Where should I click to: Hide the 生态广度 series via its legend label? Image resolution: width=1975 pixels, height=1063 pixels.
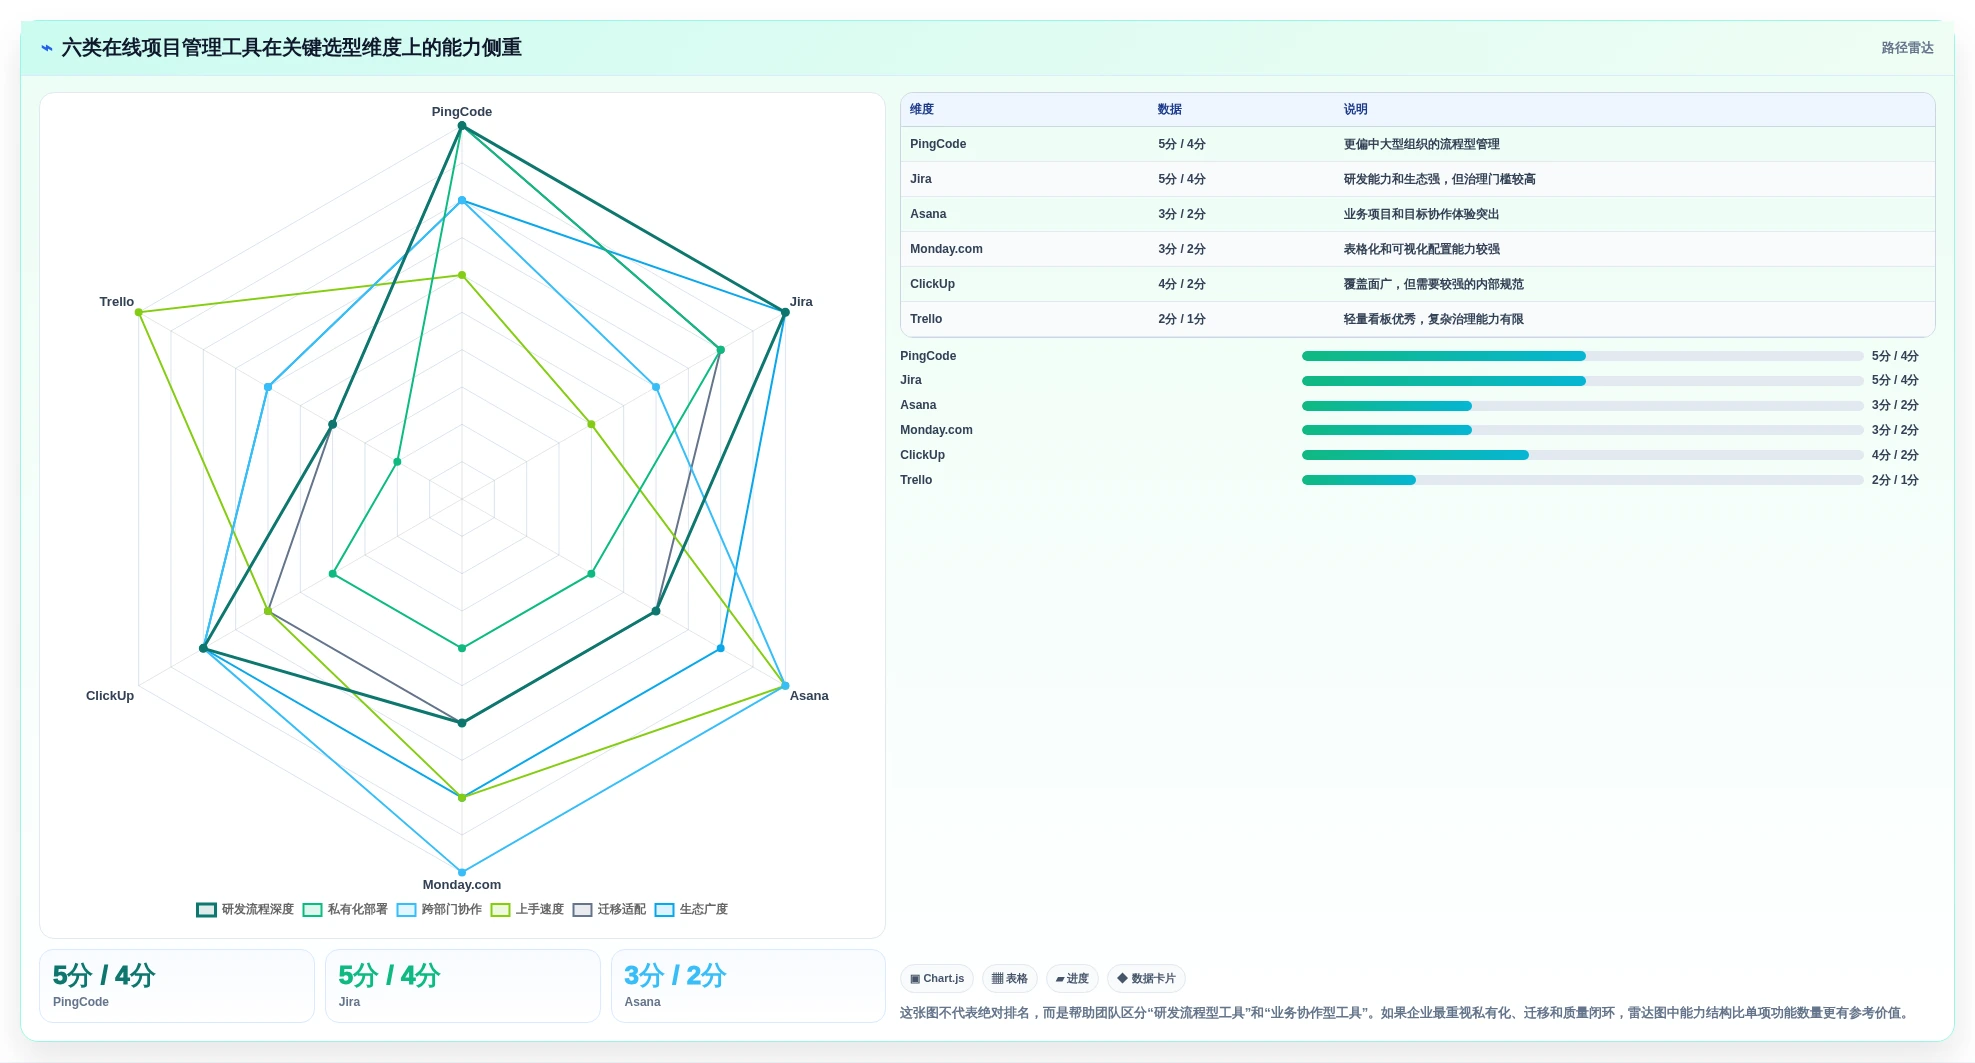(704, 910)
